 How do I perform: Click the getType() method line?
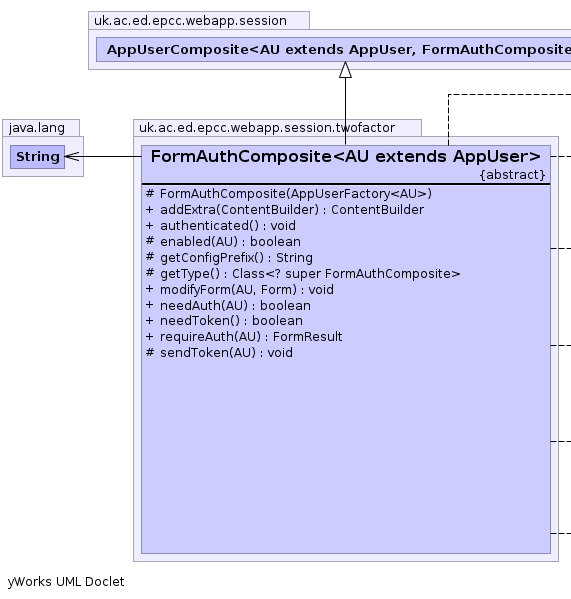[x=303, y=274]
